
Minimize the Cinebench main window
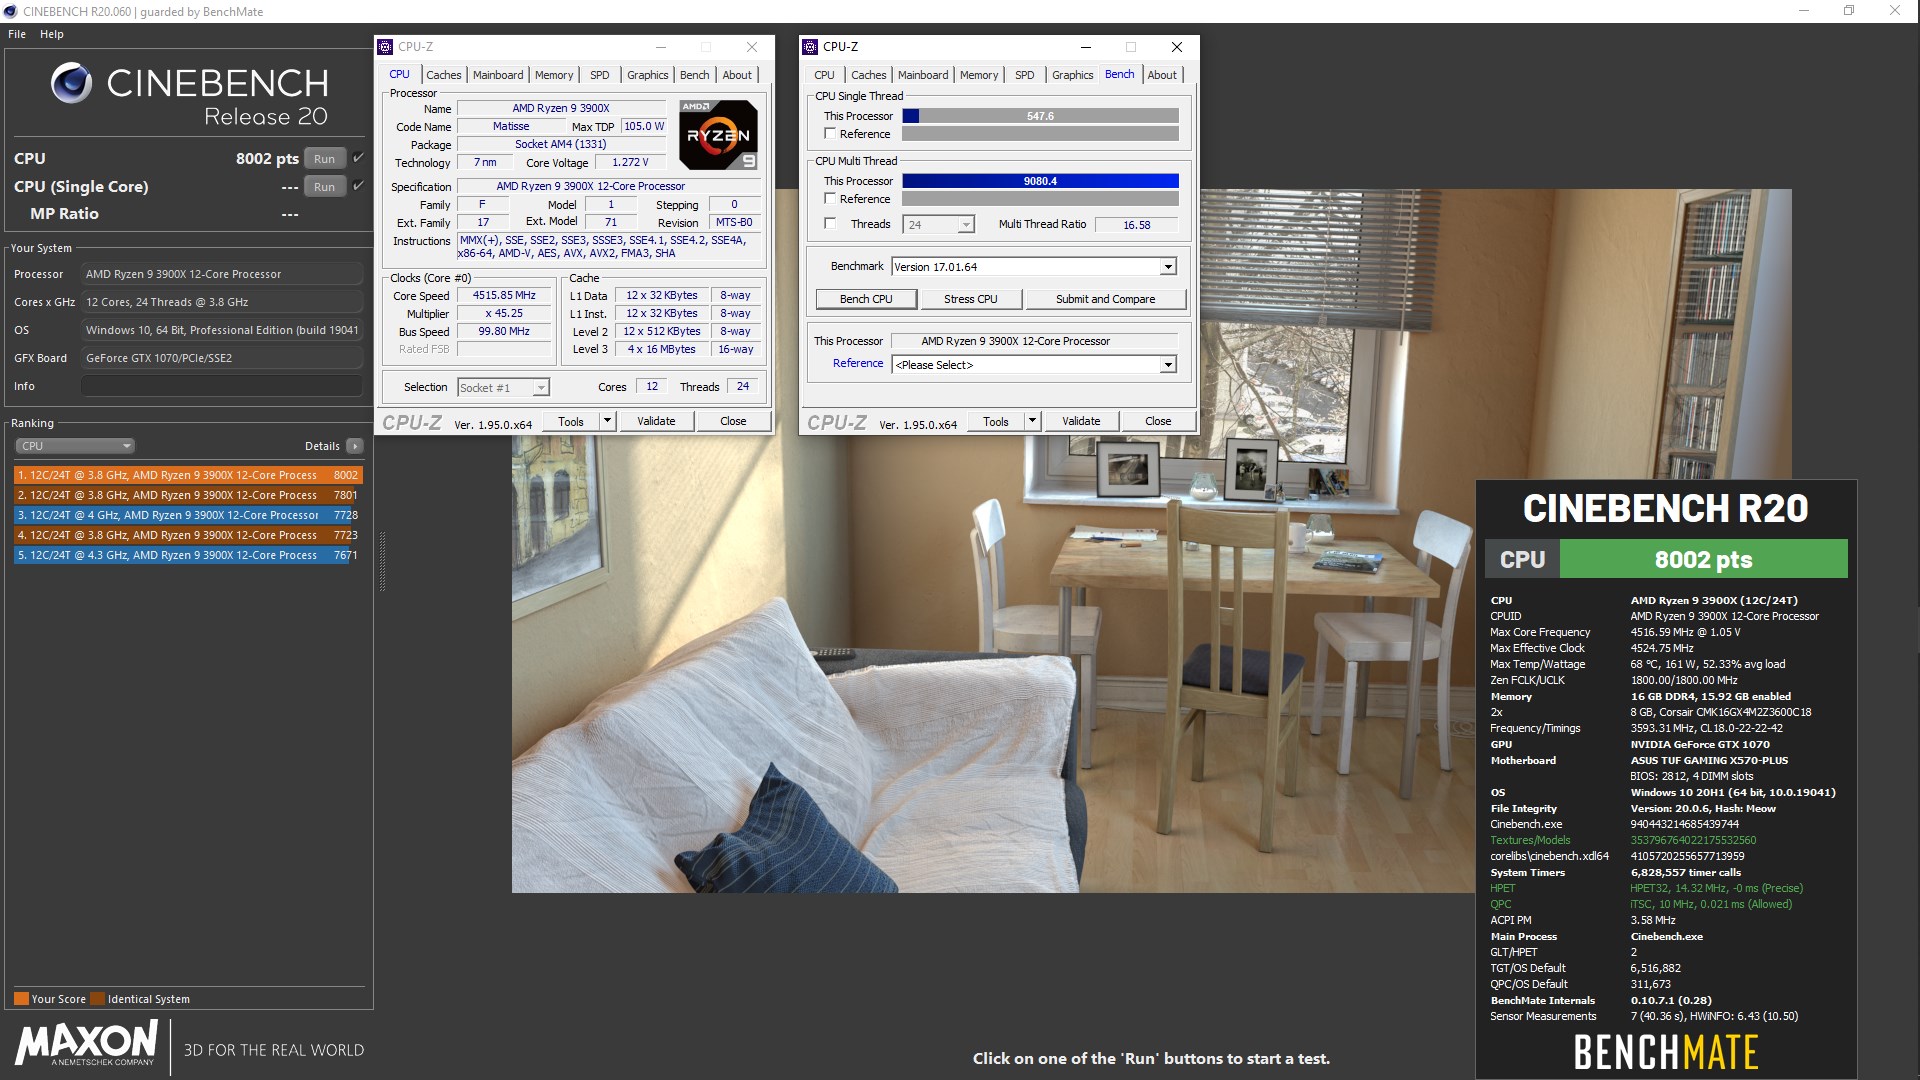point(1804,11)
